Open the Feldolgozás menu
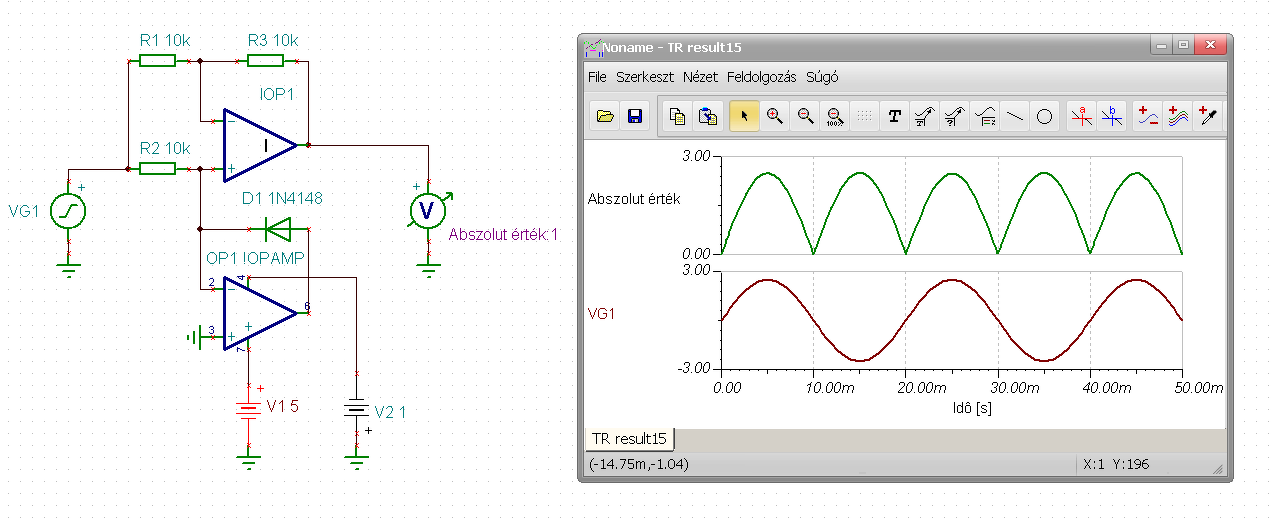1278x518 pixels. point(762,77)
